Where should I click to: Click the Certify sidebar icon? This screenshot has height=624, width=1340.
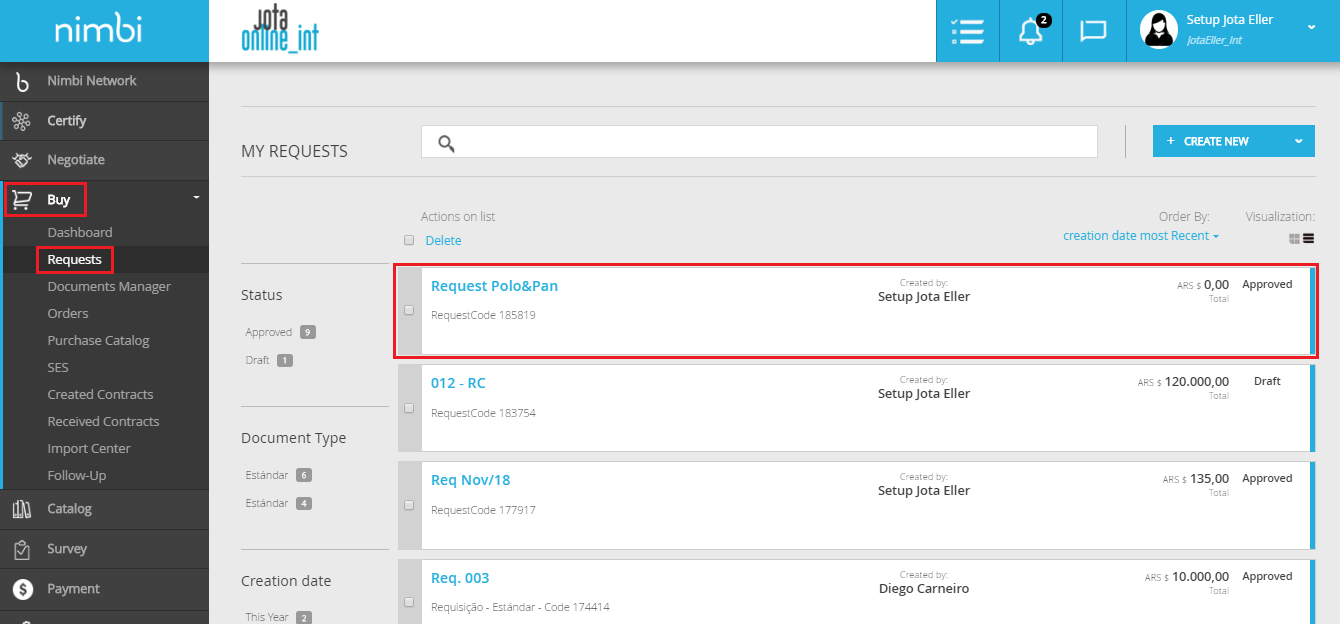[21, 121]
